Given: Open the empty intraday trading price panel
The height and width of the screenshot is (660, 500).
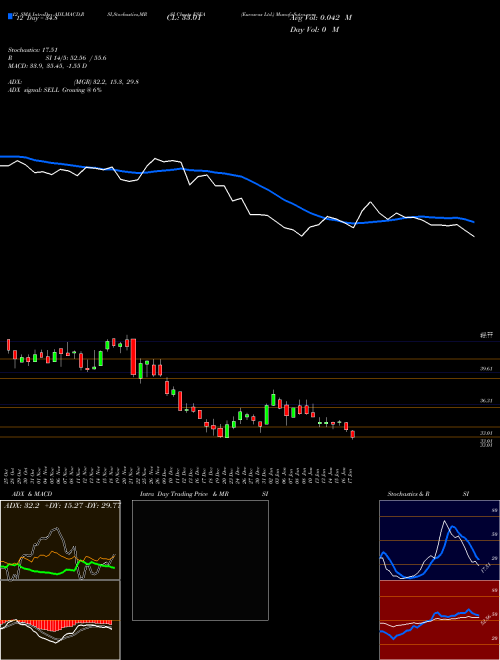Looking at the screenshot, I should click(x=200, y=560).
